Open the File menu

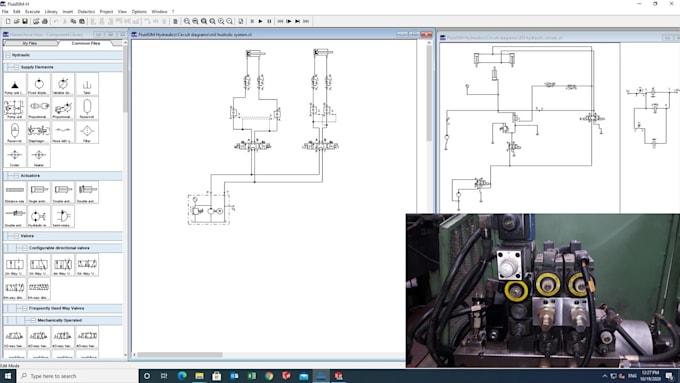coord(5,12)
